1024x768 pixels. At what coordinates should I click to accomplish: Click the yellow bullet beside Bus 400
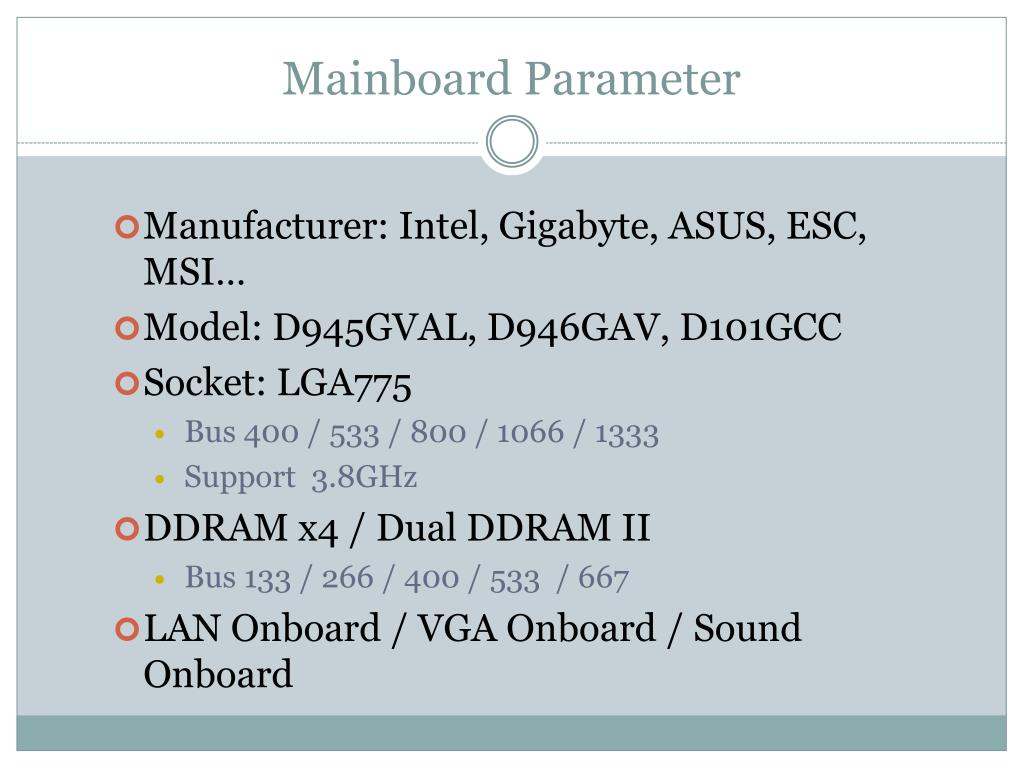click(160, 434)
